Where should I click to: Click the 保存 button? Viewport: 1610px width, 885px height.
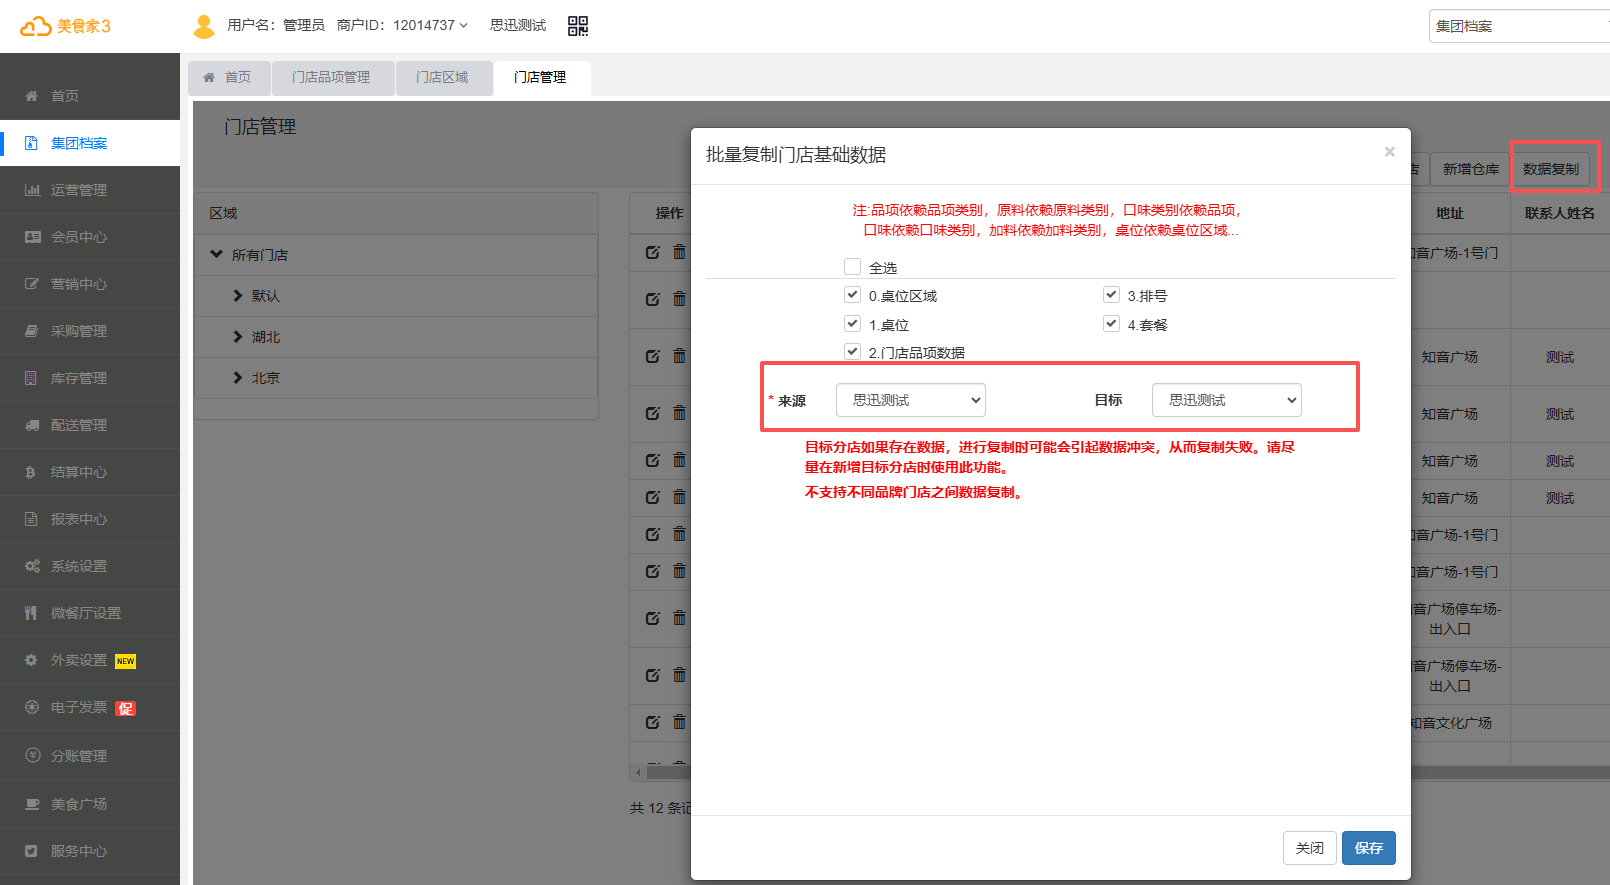click(1368, 848)
